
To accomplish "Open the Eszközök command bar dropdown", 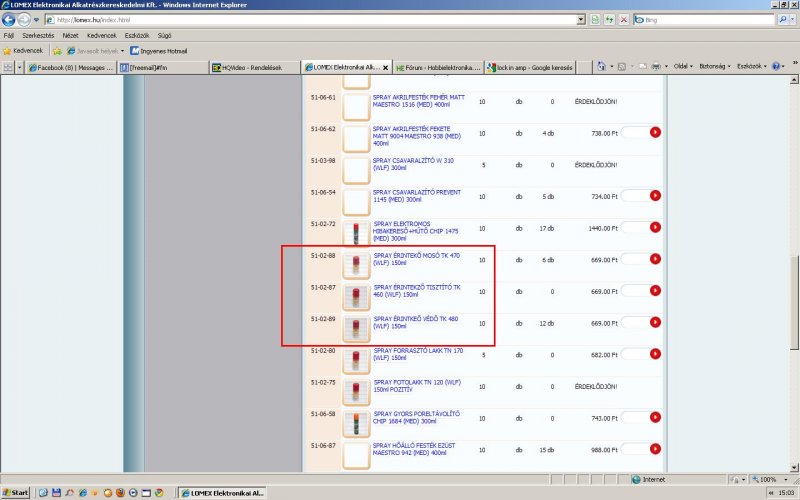I will coord(752,66).
